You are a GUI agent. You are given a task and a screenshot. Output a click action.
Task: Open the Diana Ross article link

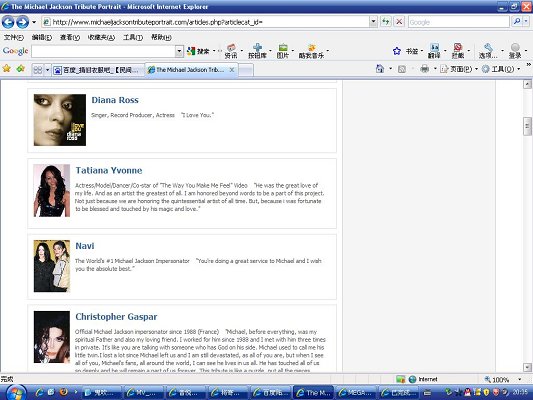[x=115, y=100]
